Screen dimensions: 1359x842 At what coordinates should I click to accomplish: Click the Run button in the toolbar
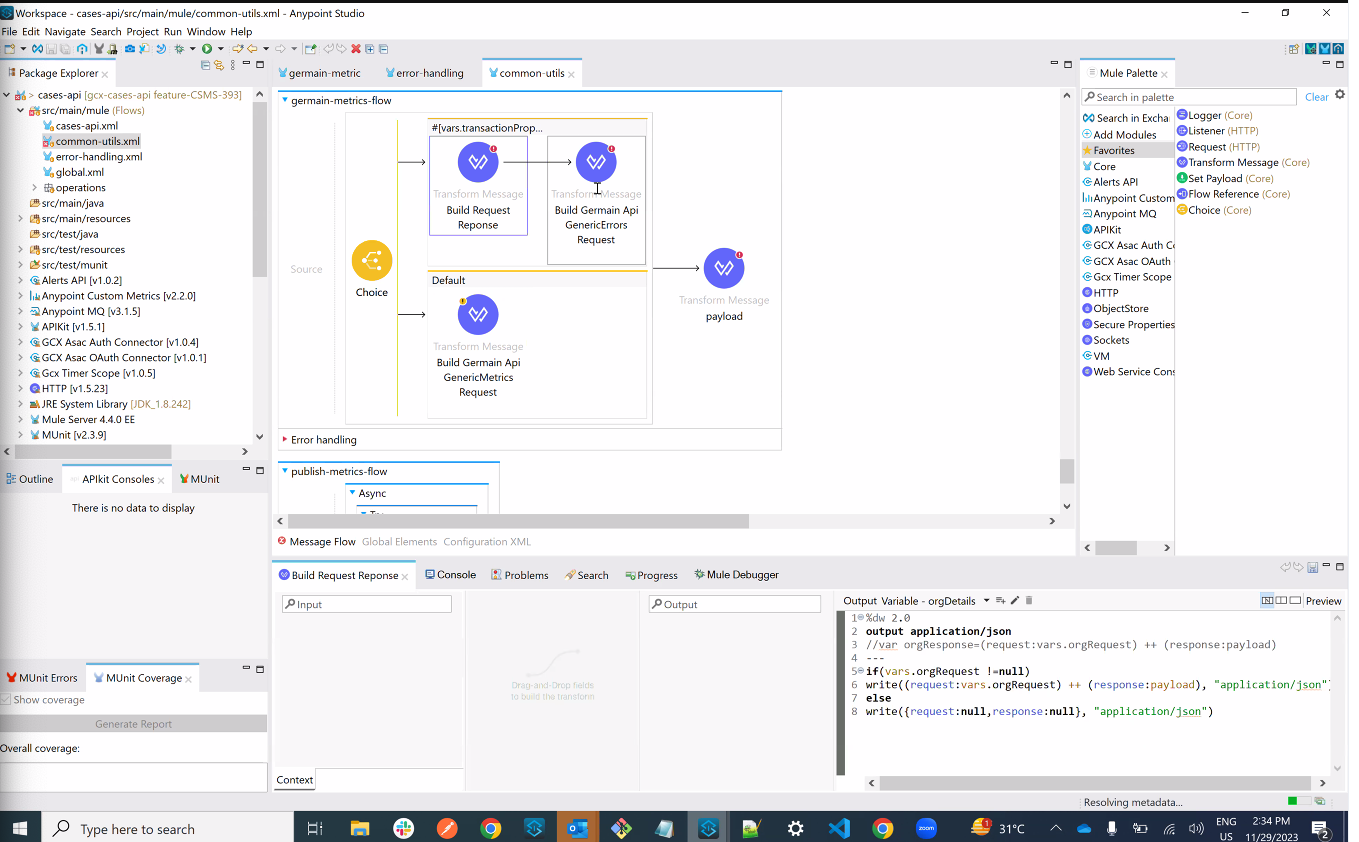206,48
